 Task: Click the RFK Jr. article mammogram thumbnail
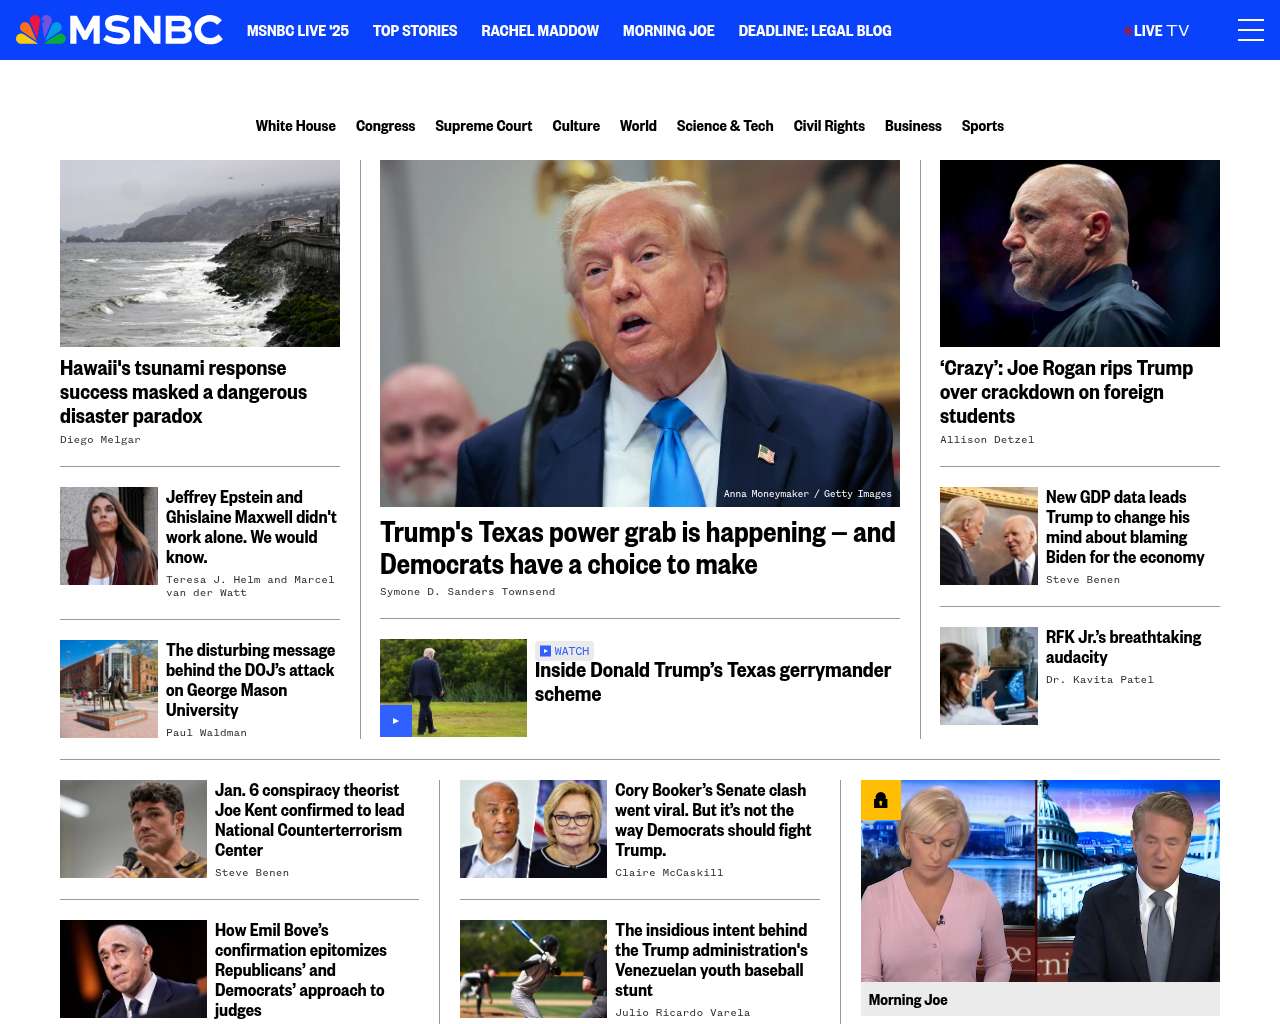click(989, 676)
